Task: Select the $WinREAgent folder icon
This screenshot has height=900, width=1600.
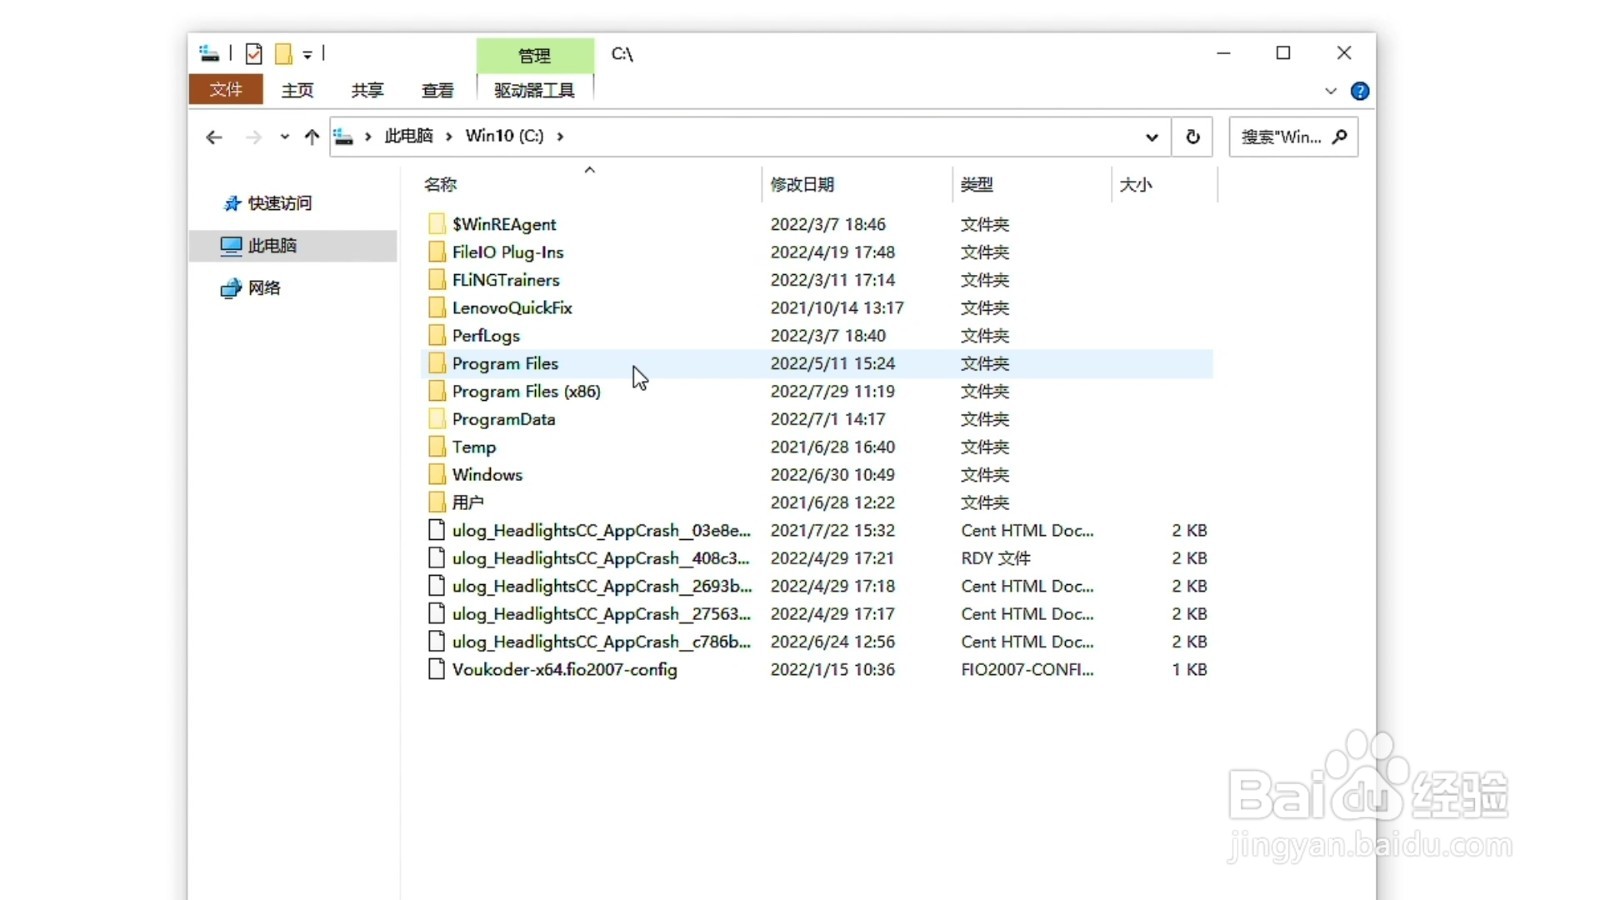Action: tap(436, 224)
